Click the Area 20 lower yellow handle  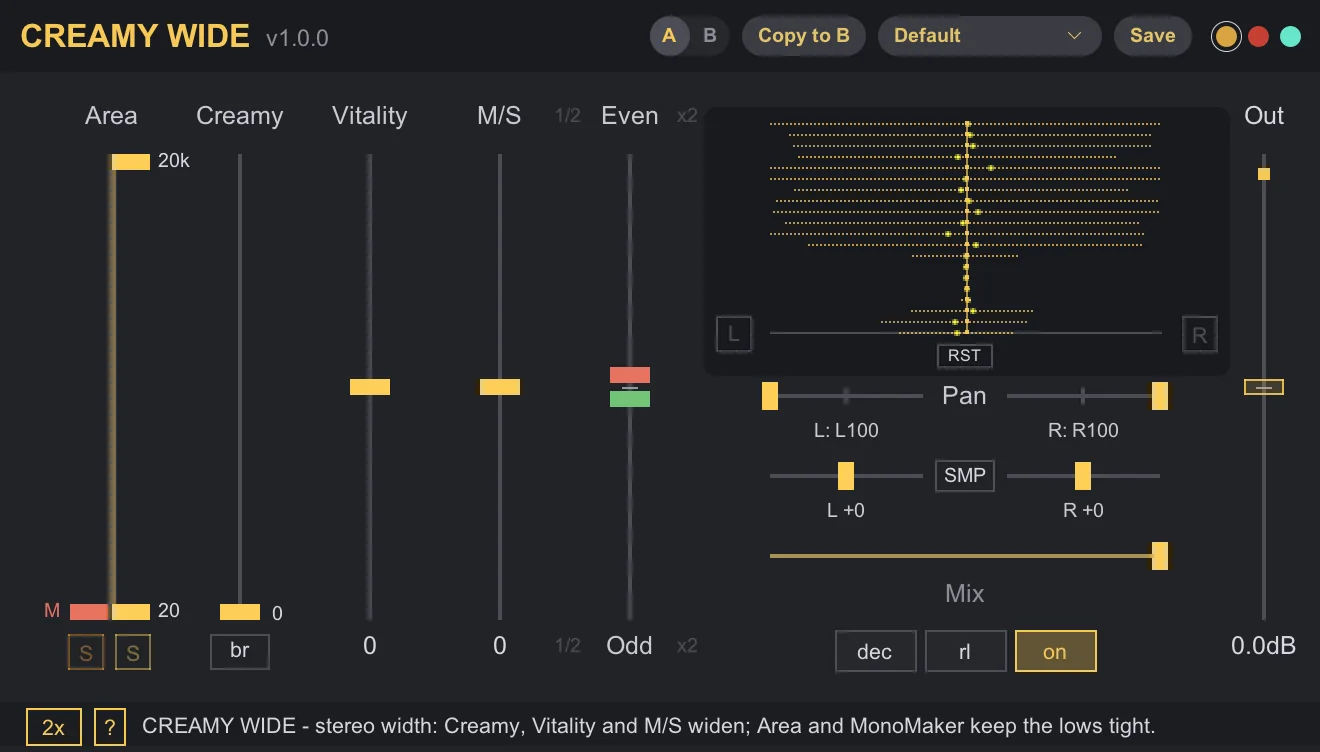pyautogui.click(x=131, y=612)
